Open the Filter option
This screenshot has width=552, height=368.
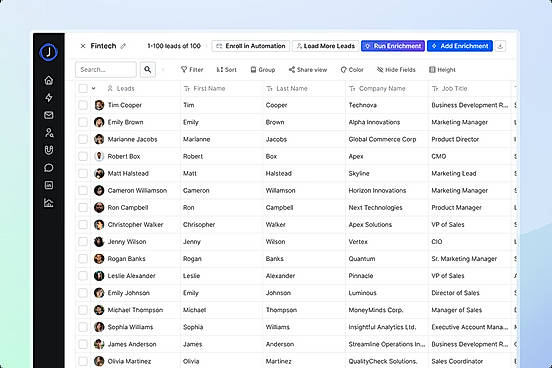[x=192, y=70]
